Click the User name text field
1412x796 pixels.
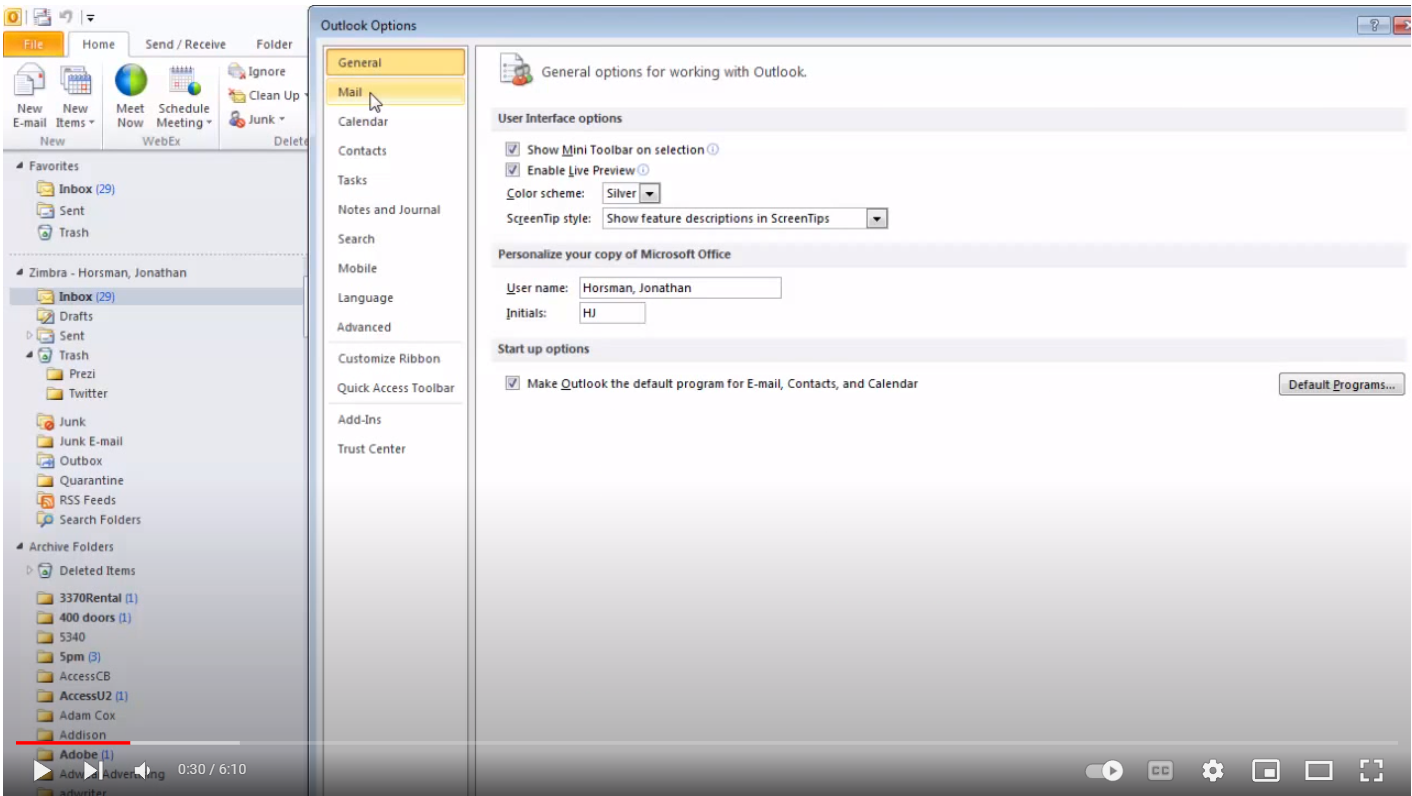(x=680, y=288)
